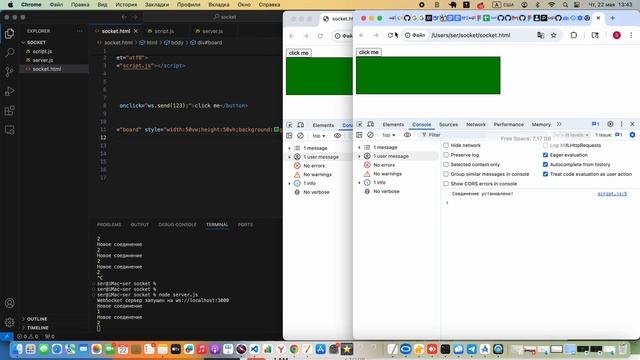
Task: Open VS Code Accounts menu icon
Action: tap(9, 303)
